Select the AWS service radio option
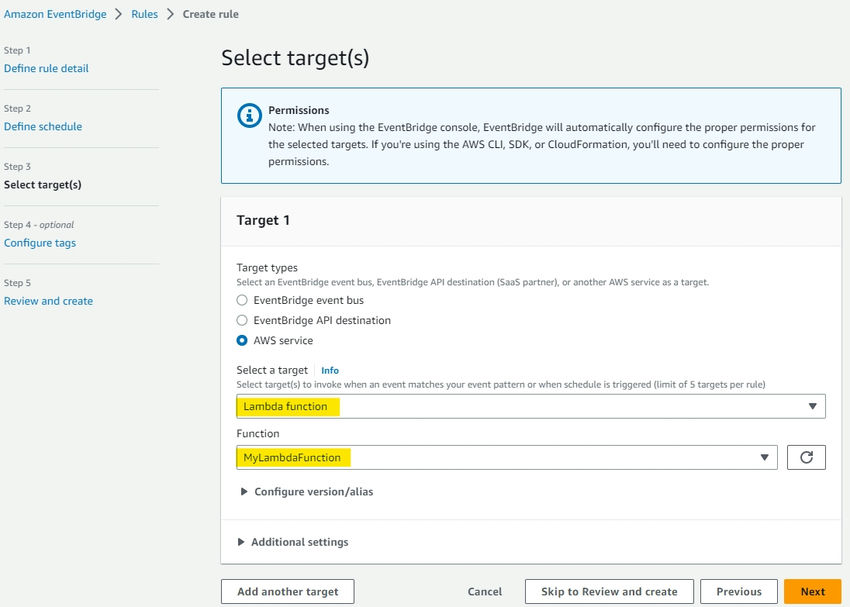Viewport: 850px width, 607px height. [242, 340]
